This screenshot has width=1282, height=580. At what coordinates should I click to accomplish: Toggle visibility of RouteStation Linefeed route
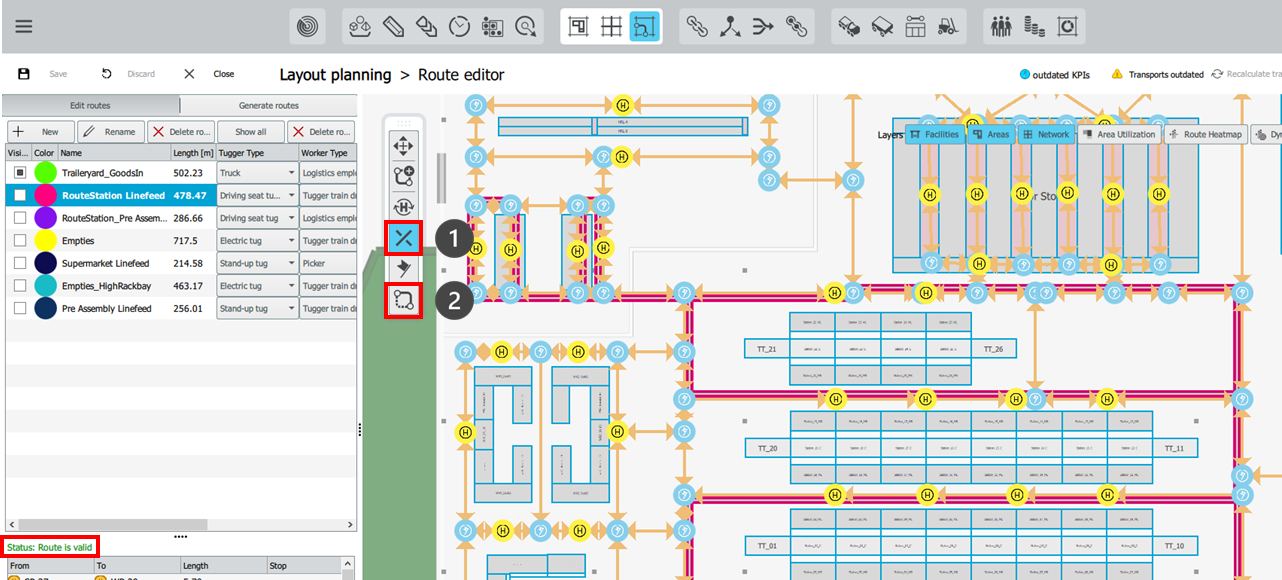[x=19, y=196]
